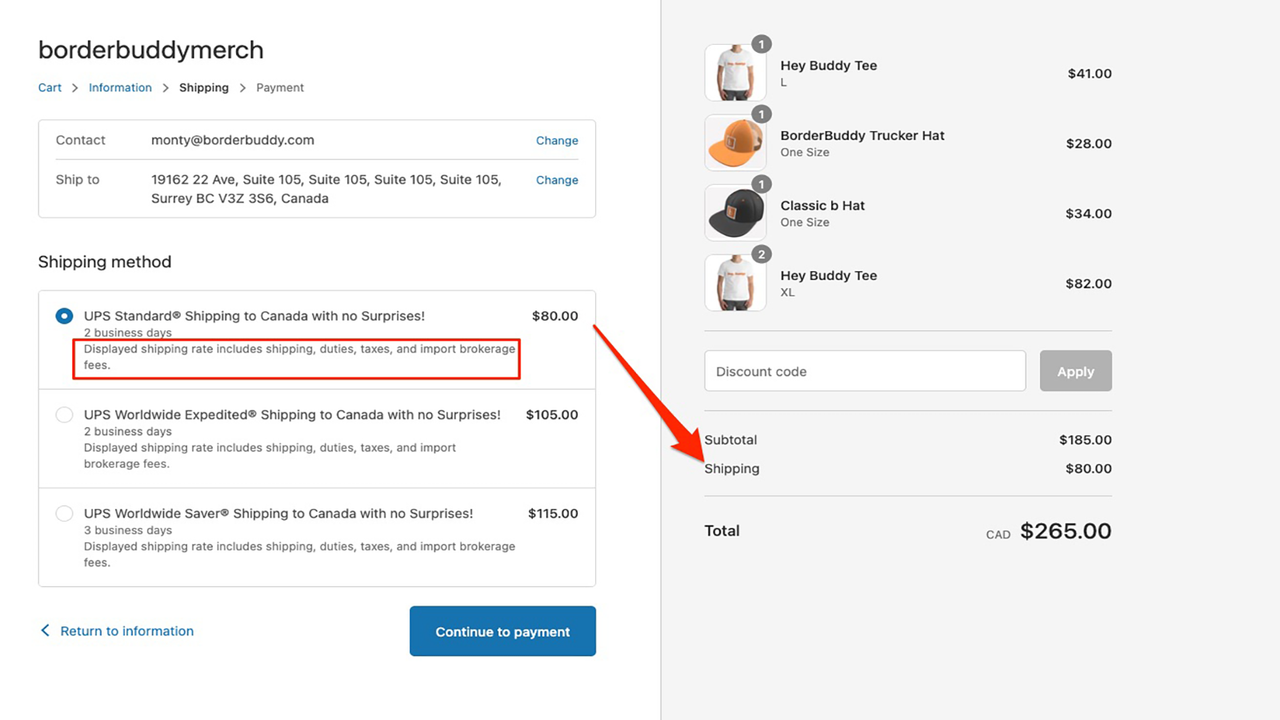The image size is (1280, 720).
Task: Click the Hey Buddy Tee size L thumbnail
Action: tap(735, 73)
